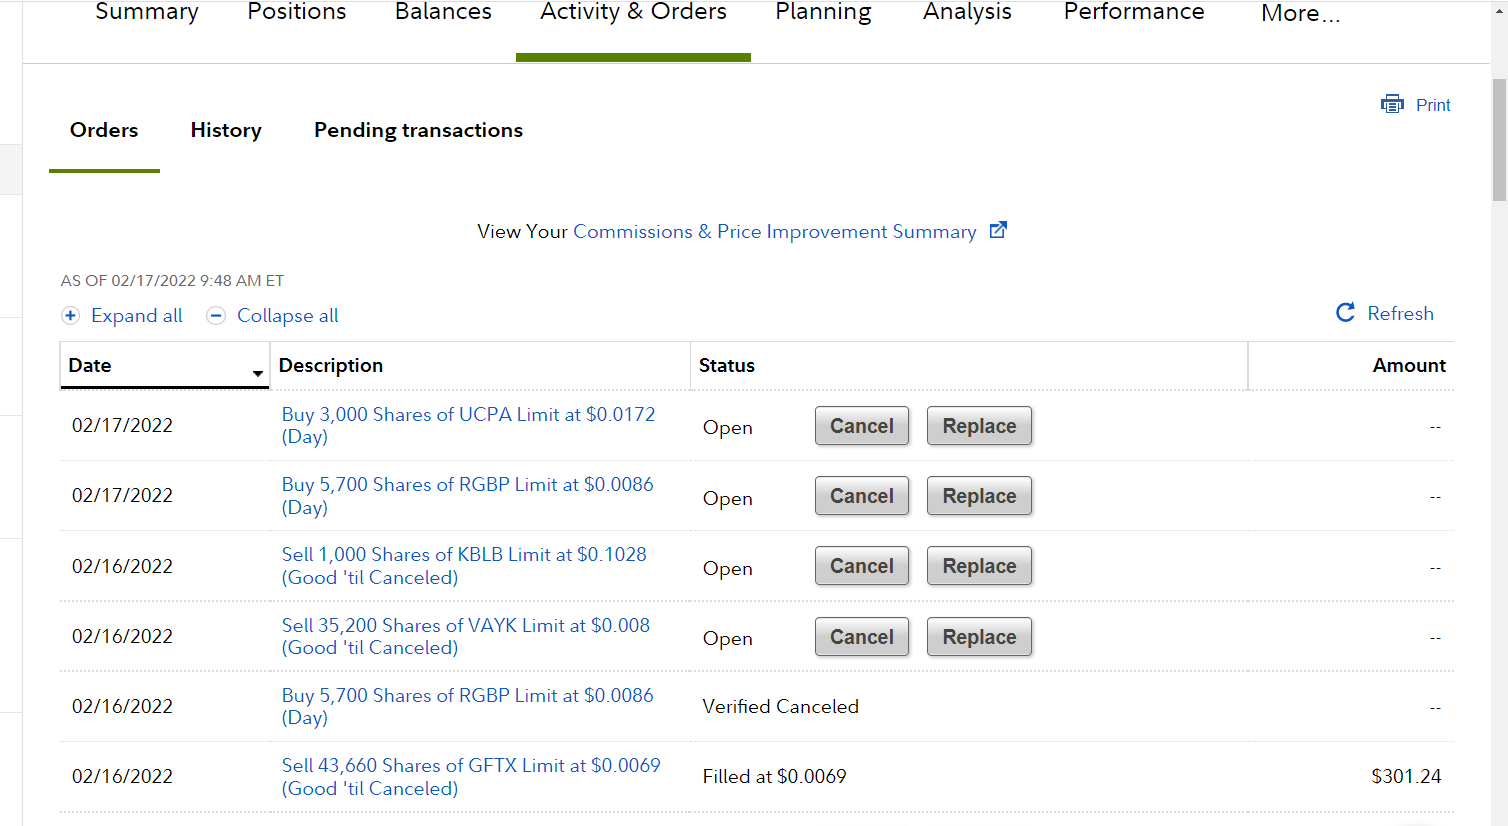The width and height of the screenshot is (1508, 826).
Task: Click the printer icon
Action: pos(1392,104)
